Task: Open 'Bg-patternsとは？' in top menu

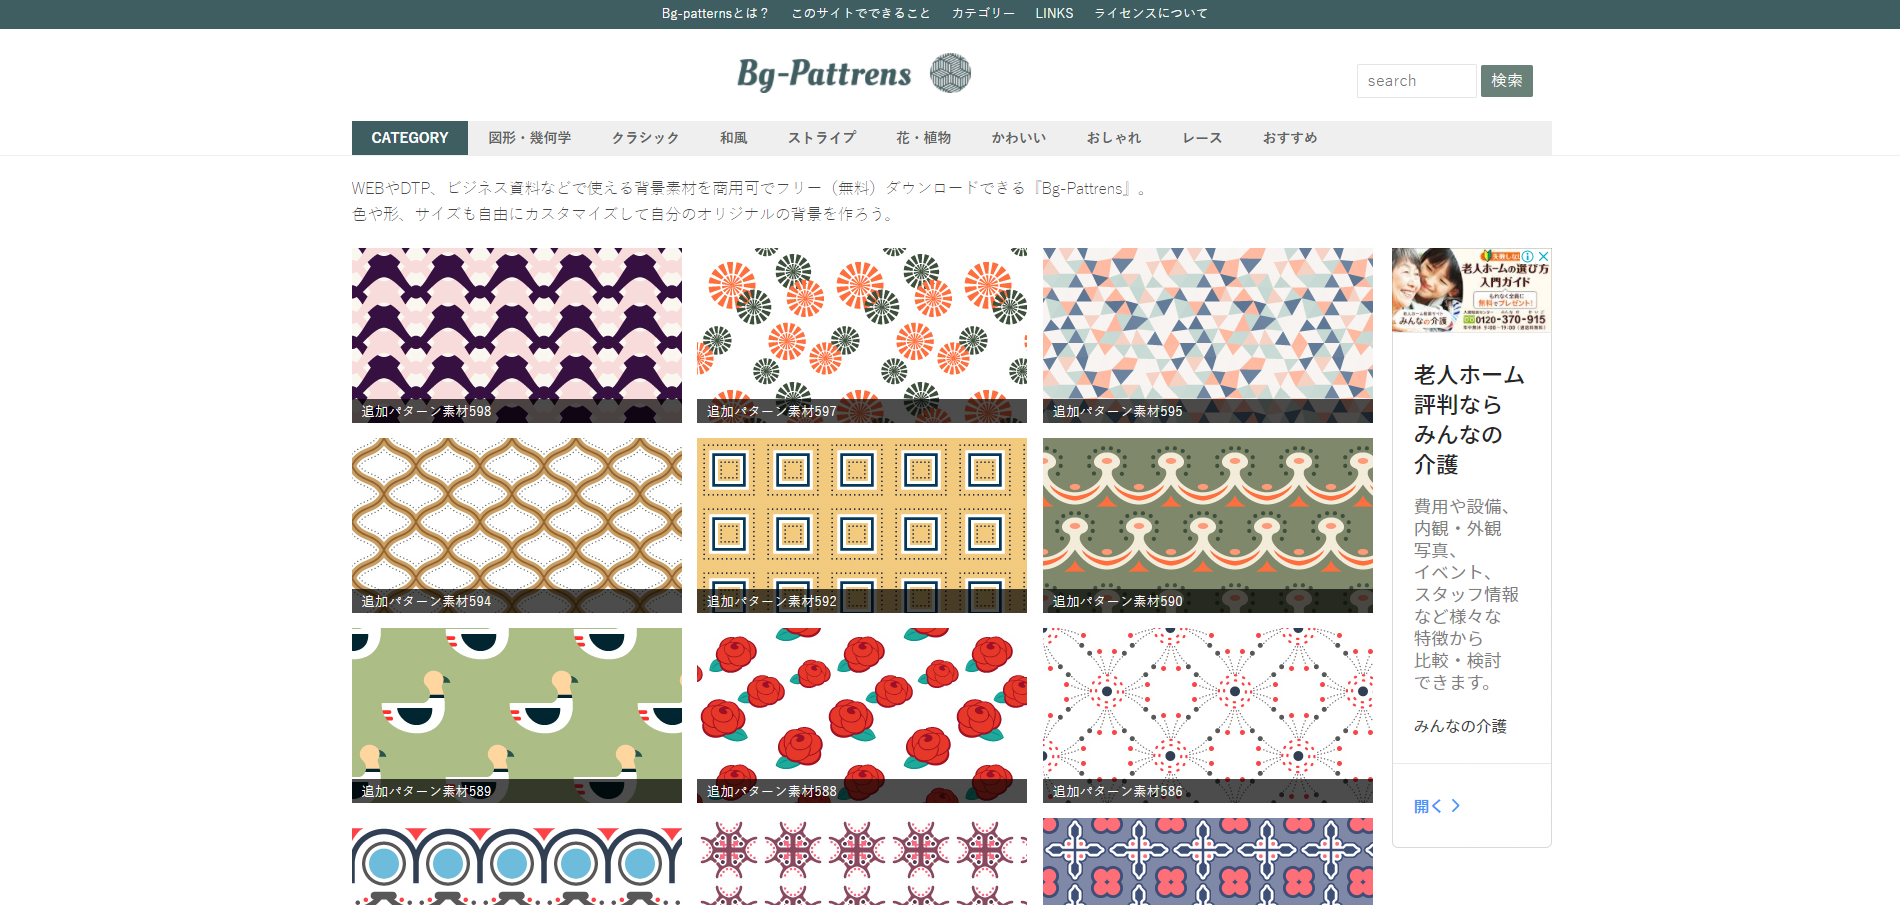Action: 715,13
